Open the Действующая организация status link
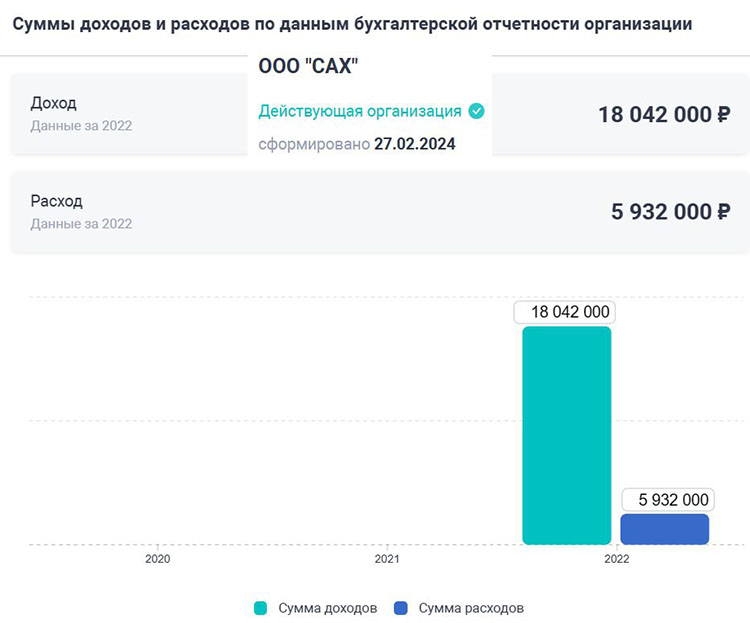Screen dimensions: 750x623 [x=360, y=111]
